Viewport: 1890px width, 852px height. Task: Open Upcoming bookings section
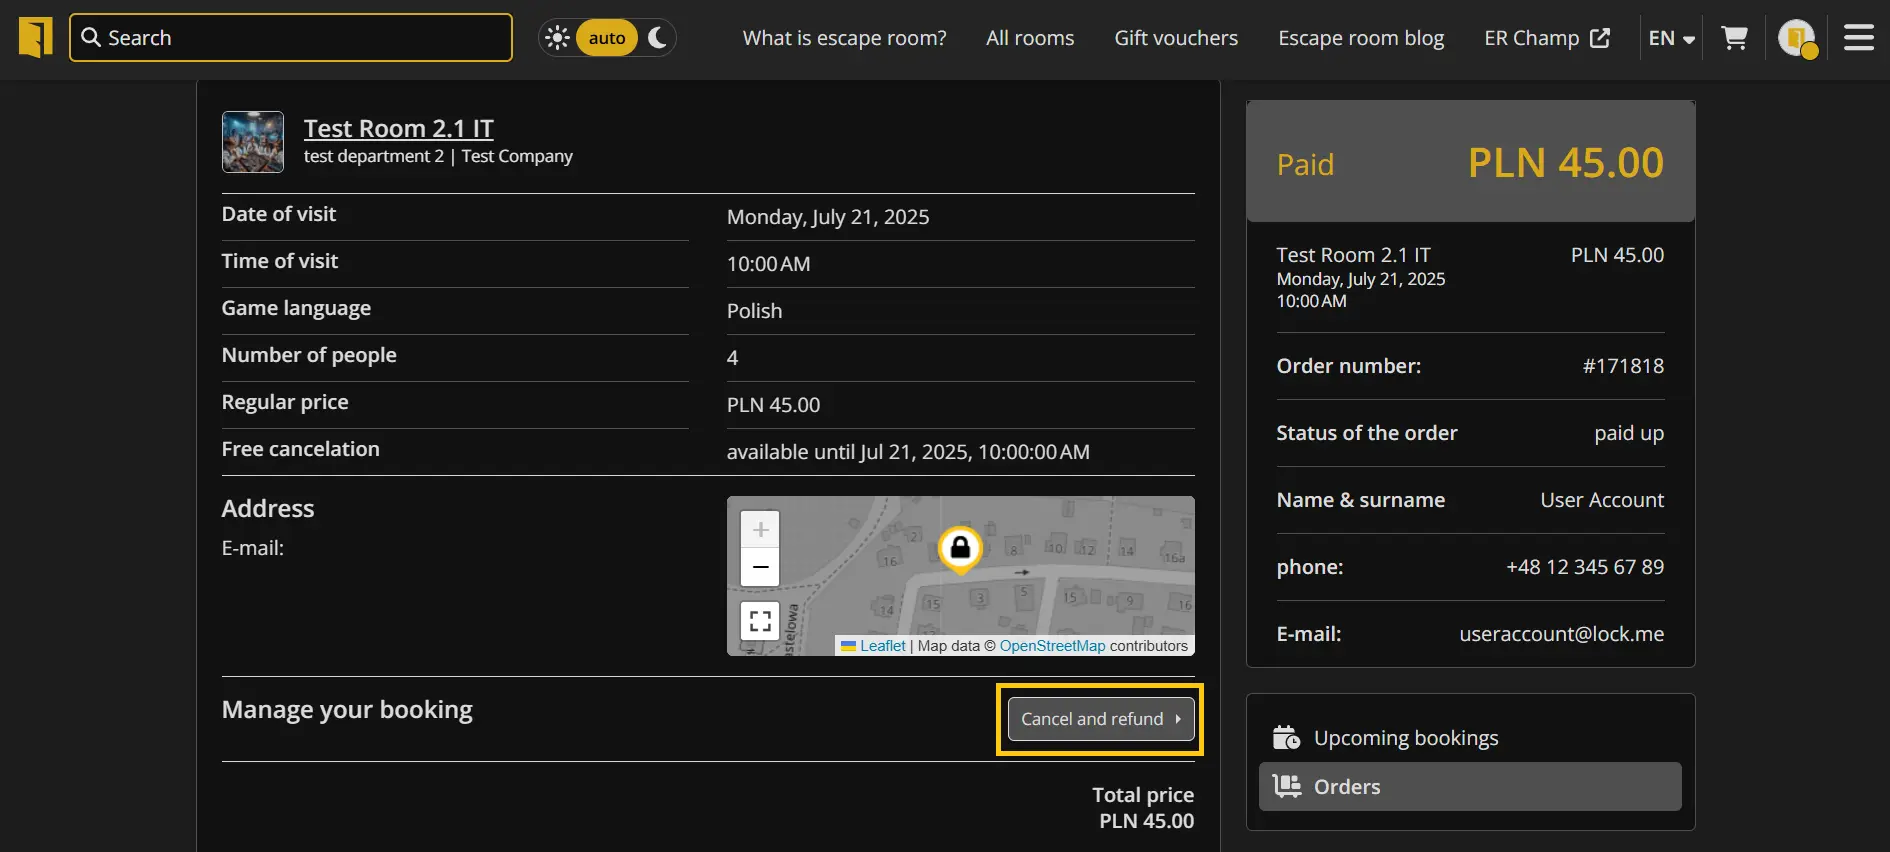click(1405, 738)
